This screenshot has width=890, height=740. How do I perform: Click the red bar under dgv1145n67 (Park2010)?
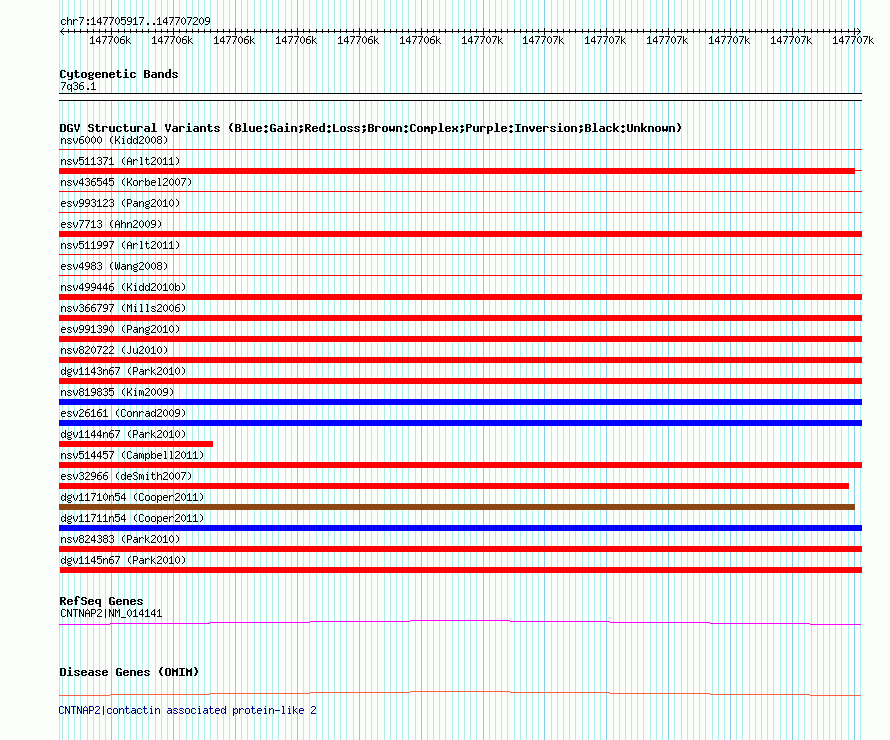(x=460, y=570)
